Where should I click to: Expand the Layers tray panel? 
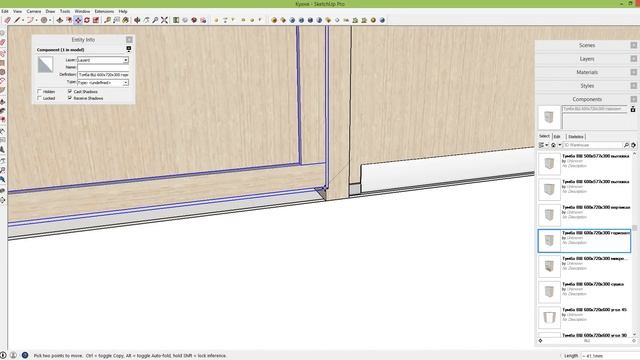coord(586,59)
